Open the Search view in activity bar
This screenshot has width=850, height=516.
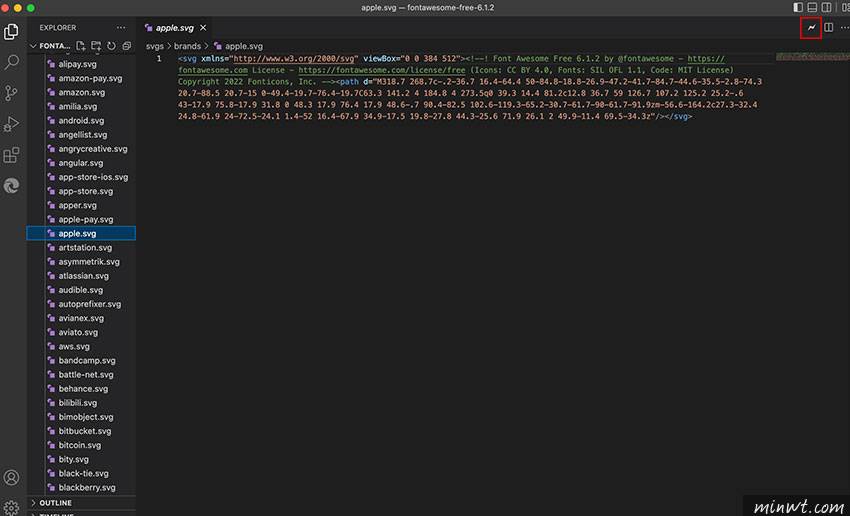[12, 62]
